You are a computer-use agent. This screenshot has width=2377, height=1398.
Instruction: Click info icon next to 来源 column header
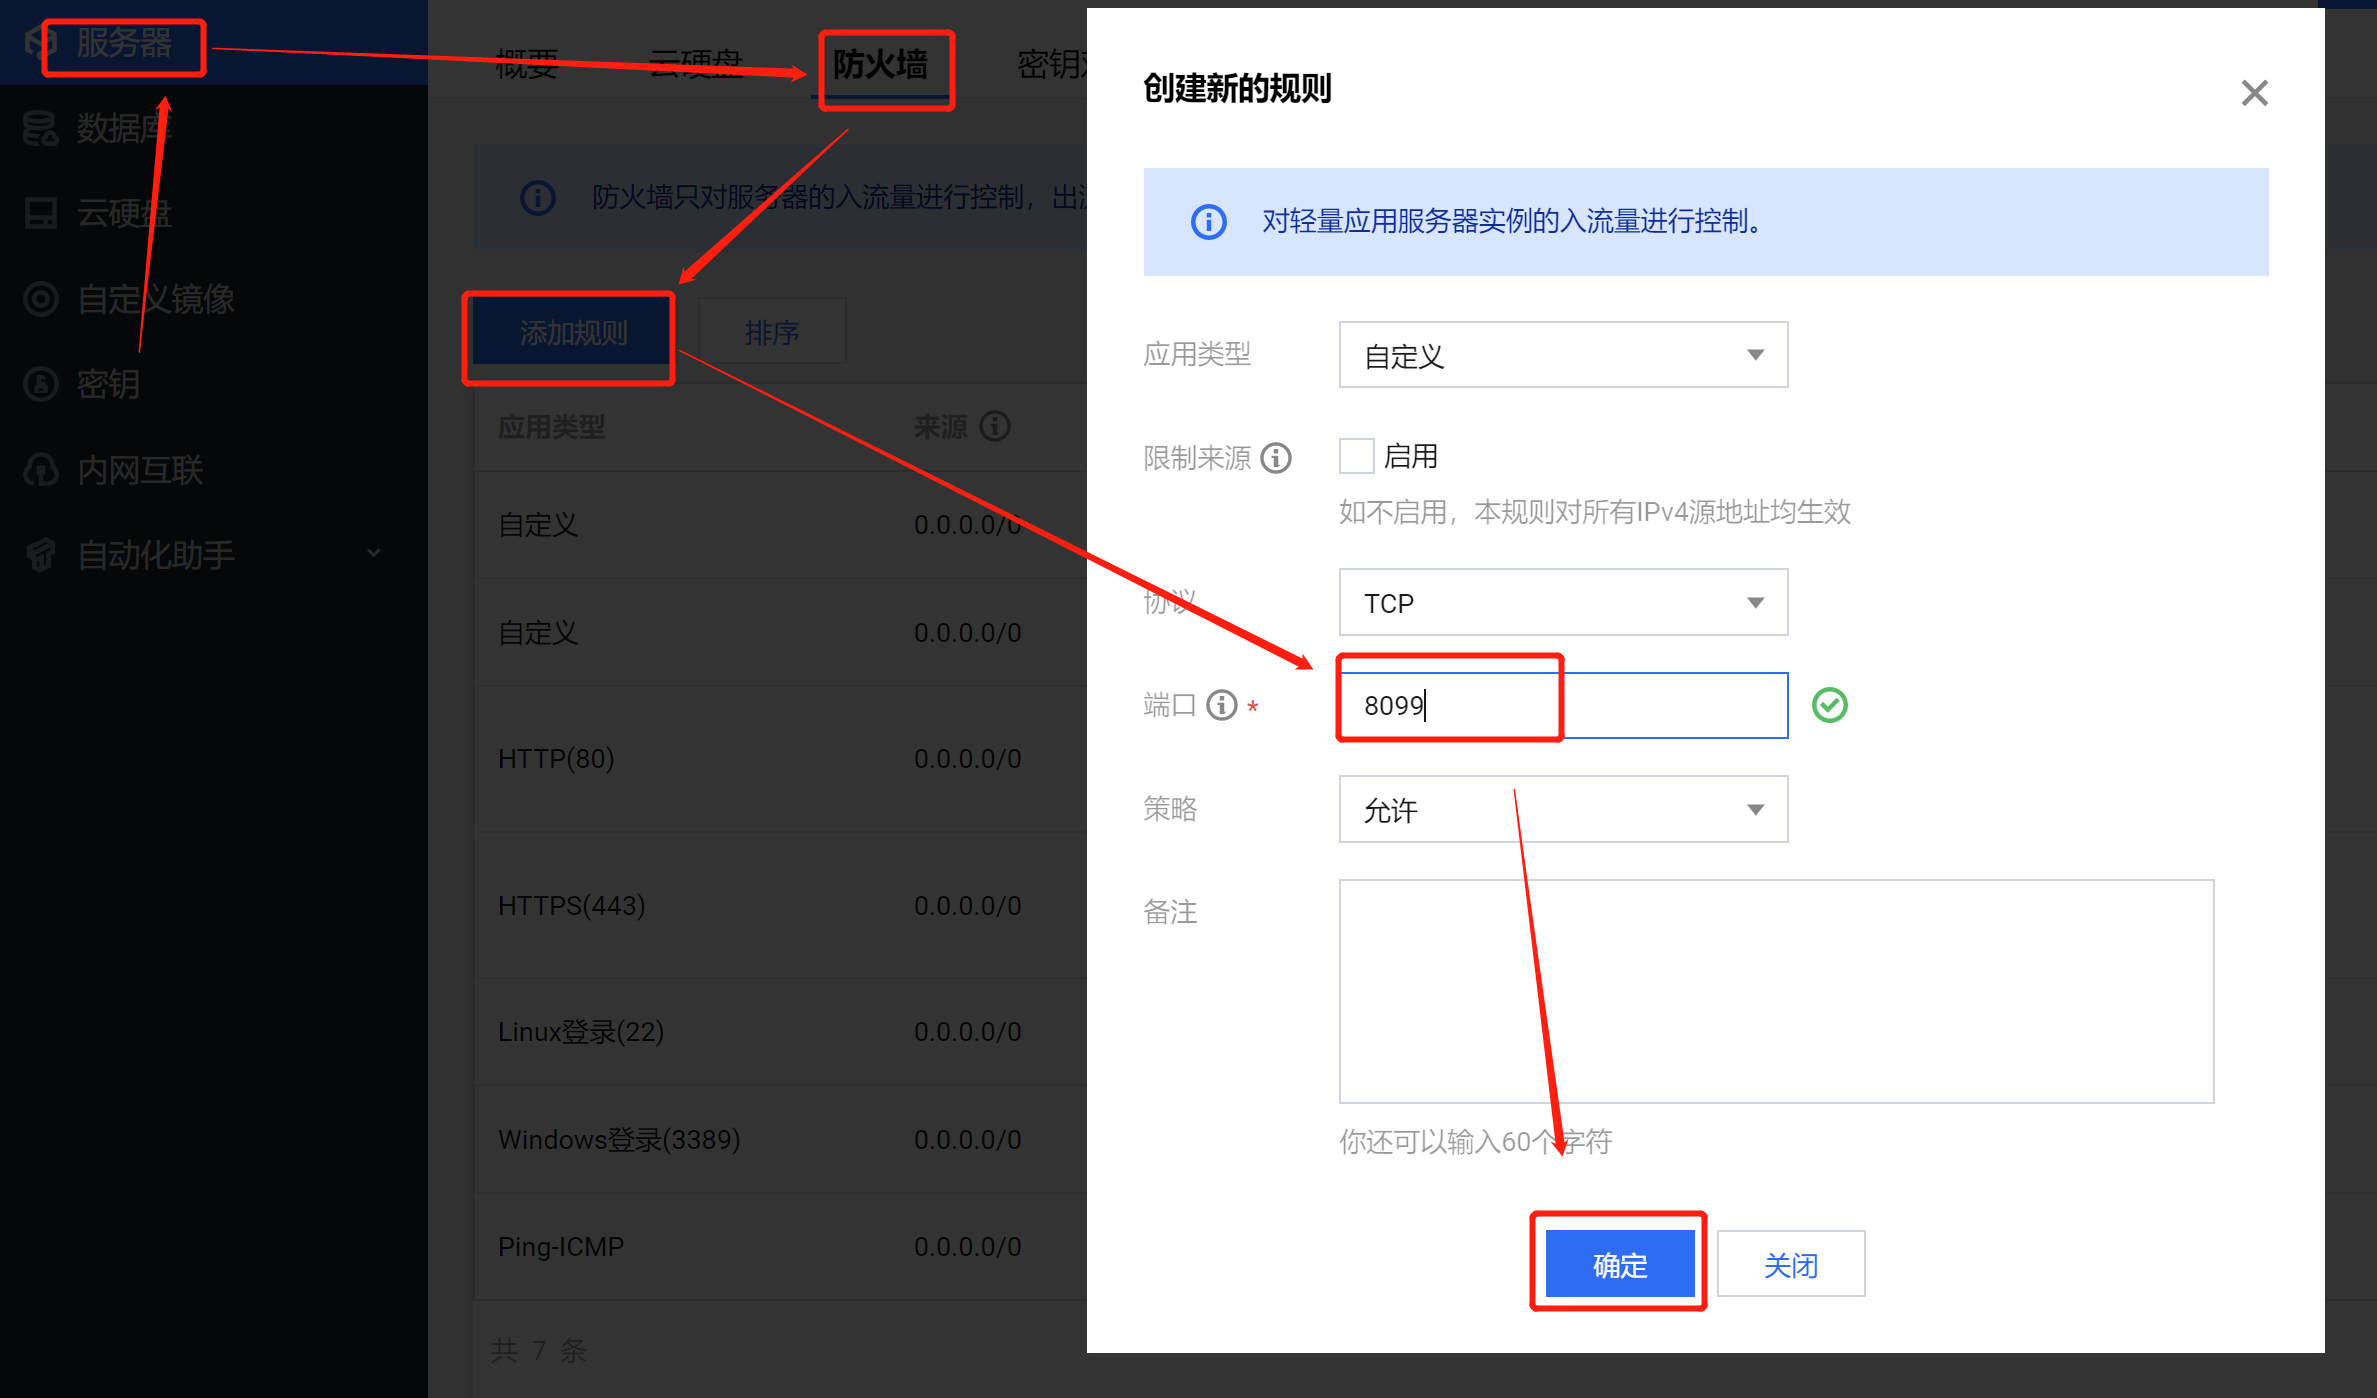coord(995,427)
